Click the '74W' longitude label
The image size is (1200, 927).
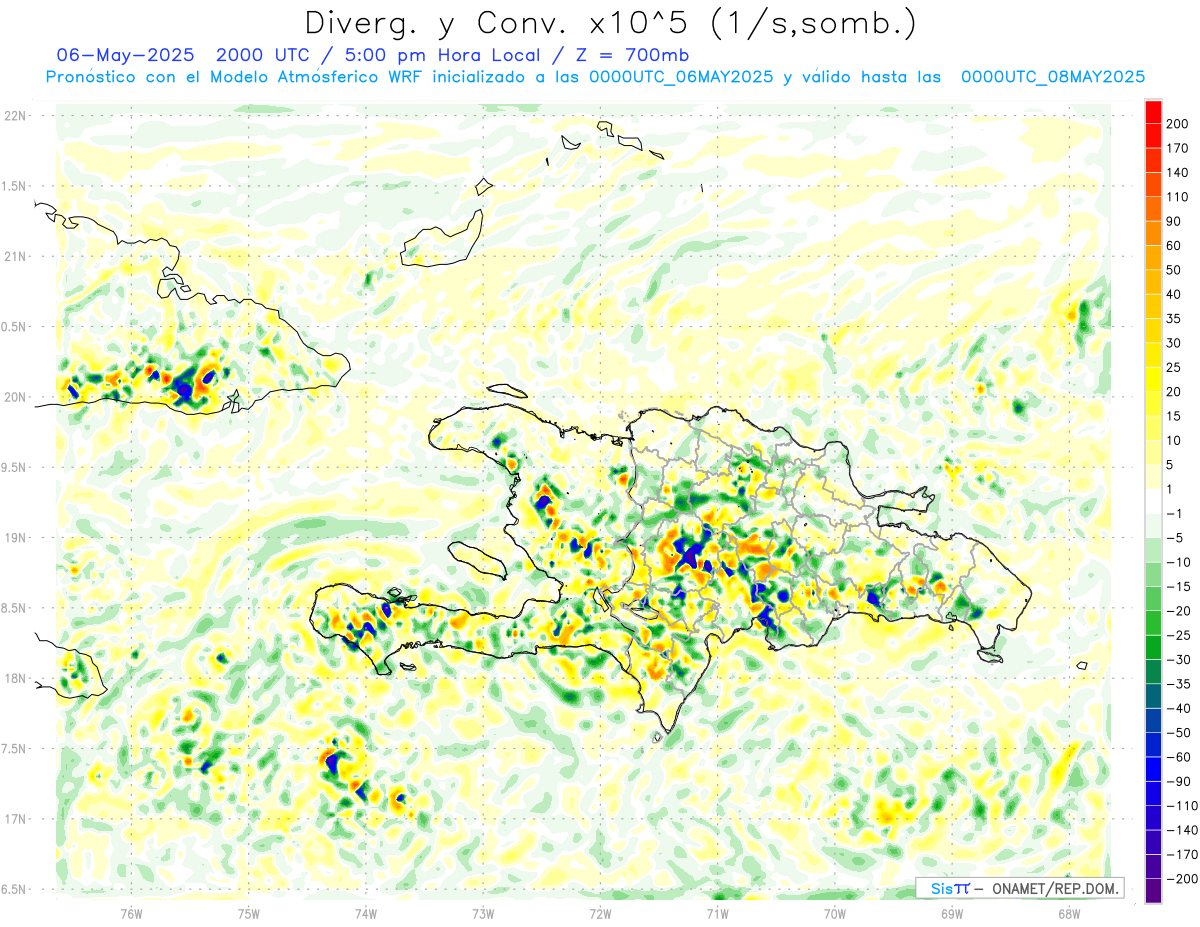click(x=366, y=913)
